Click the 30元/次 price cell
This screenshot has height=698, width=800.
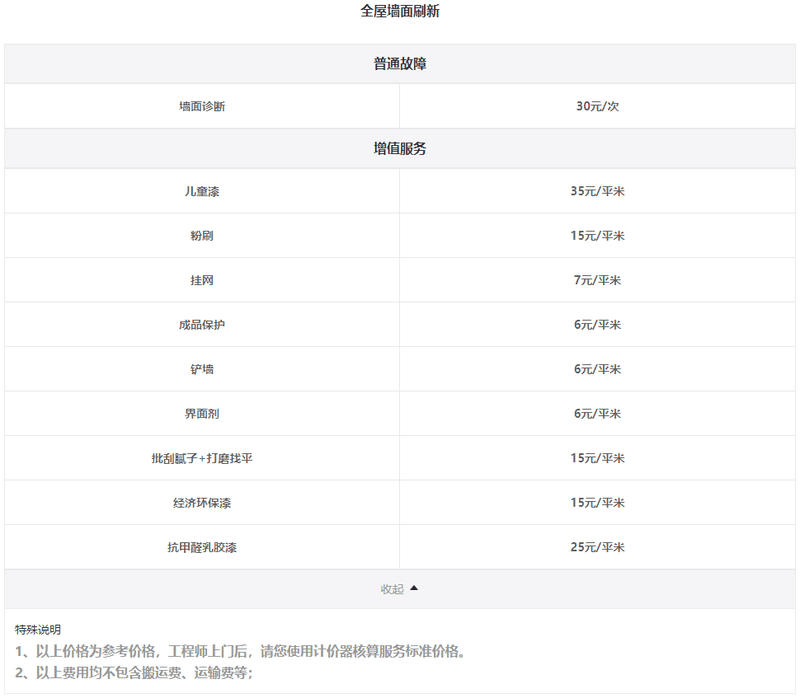pos(598,106)
